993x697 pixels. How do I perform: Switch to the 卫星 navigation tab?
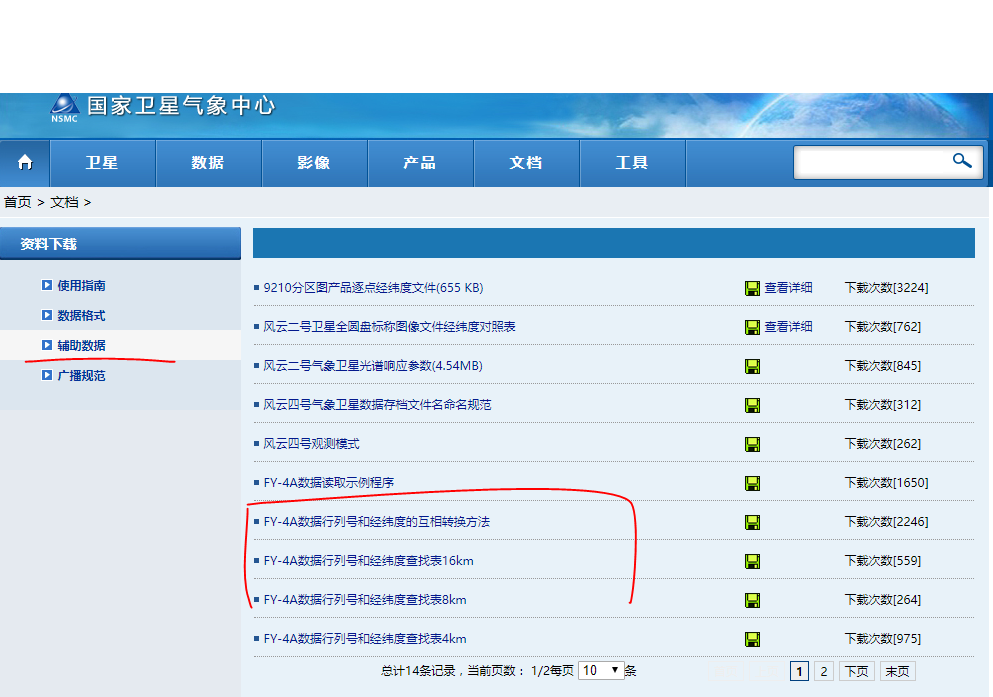(x=102, y=162)
